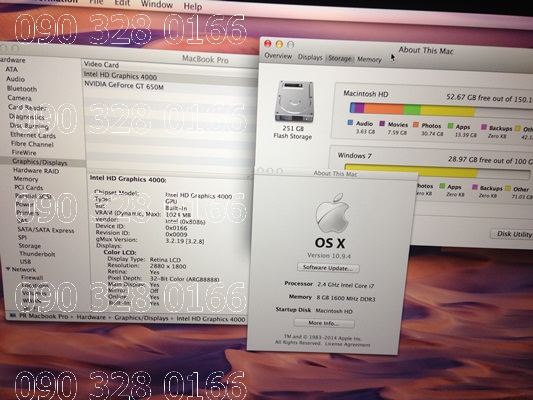The width and height of the screenshot is (533, 400).
Task: Click the More Info button
Action: tap(324, 323)
